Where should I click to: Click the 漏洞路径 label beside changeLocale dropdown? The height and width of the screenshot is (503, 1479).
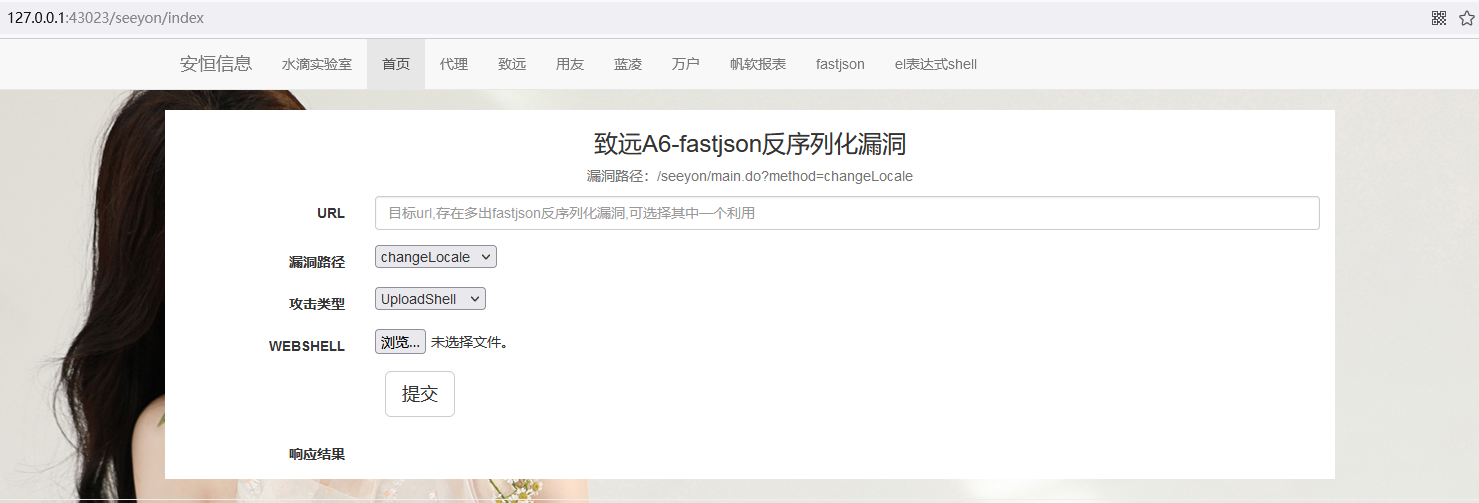[x=317, y=261]
